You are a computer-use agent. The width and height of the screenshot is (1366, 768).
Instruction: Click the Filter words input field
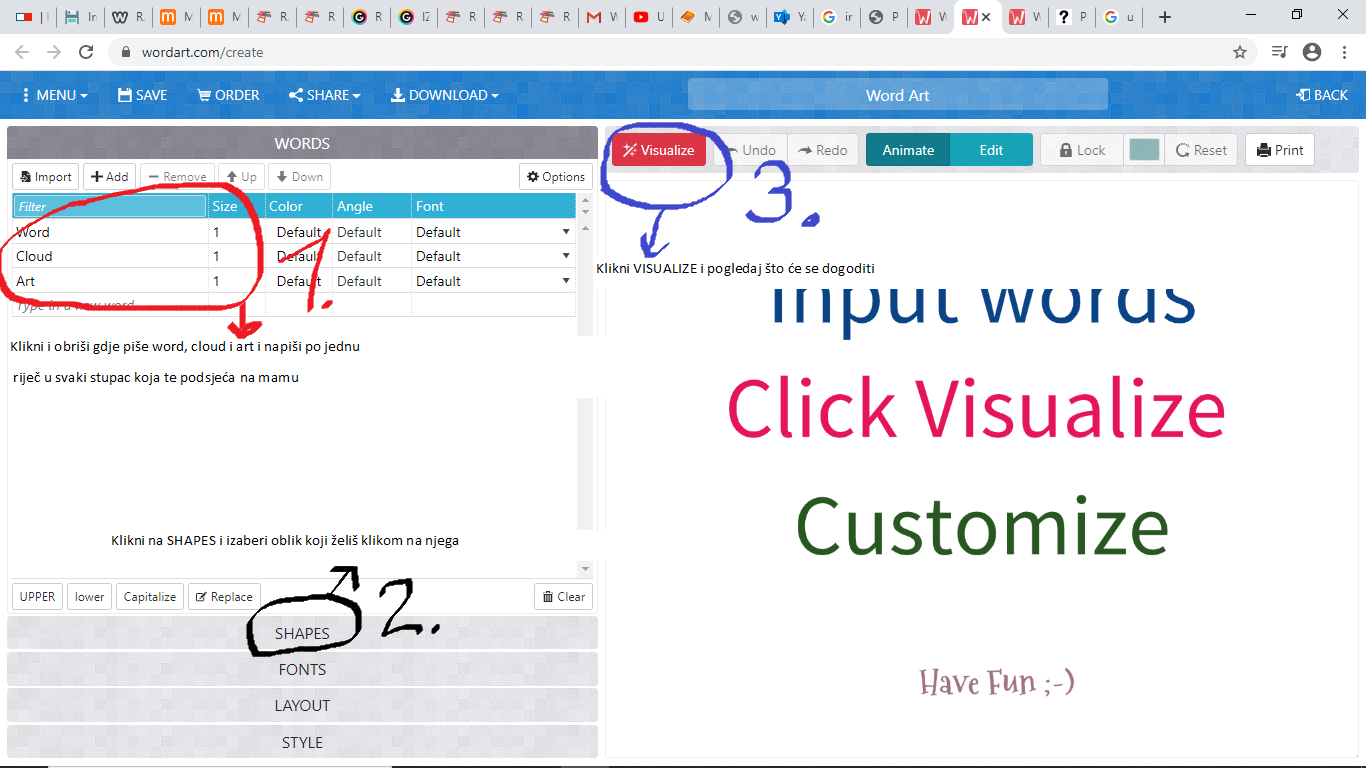110,206
